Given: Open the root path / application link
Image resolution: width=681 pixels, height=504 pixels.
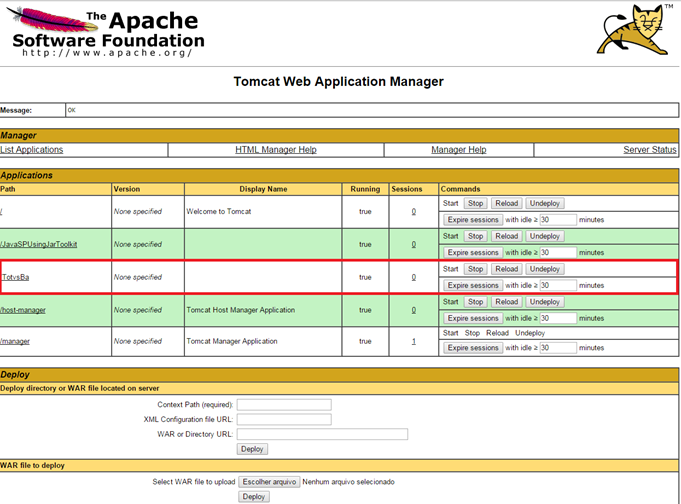Looking at the screenshot, I should pyautogui.click(x=1, y=212).
